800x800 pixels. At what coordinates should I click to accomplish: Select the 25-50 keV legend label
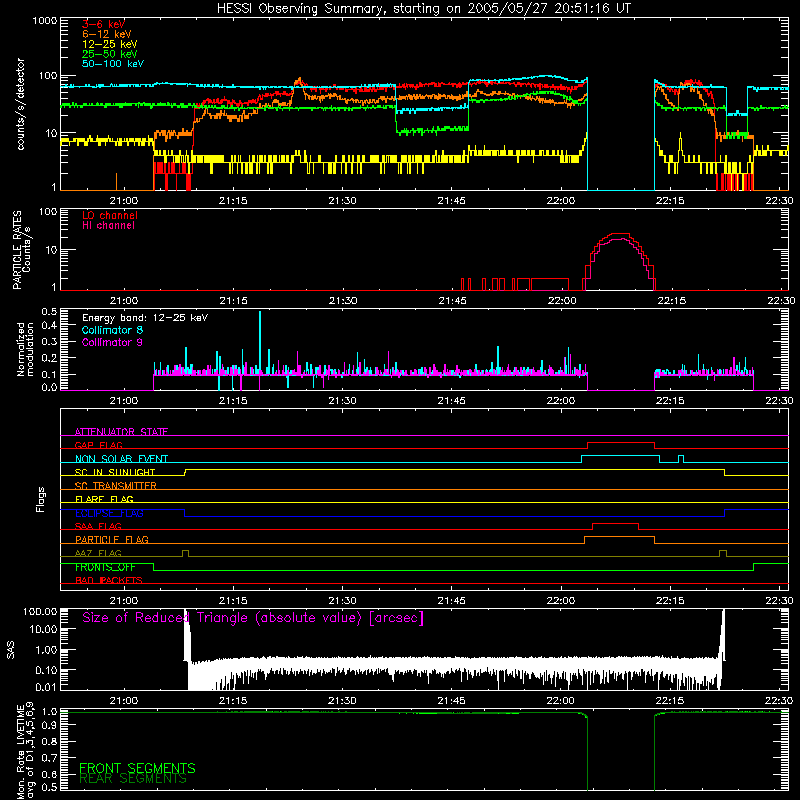tap(110, 54)
